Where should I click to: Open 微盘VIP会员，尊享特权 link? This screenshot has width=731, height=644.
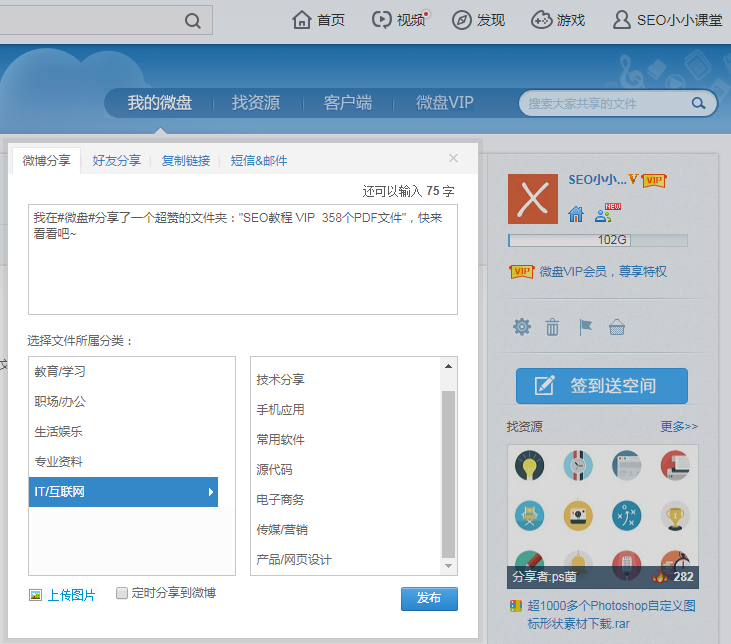(603, 271)
